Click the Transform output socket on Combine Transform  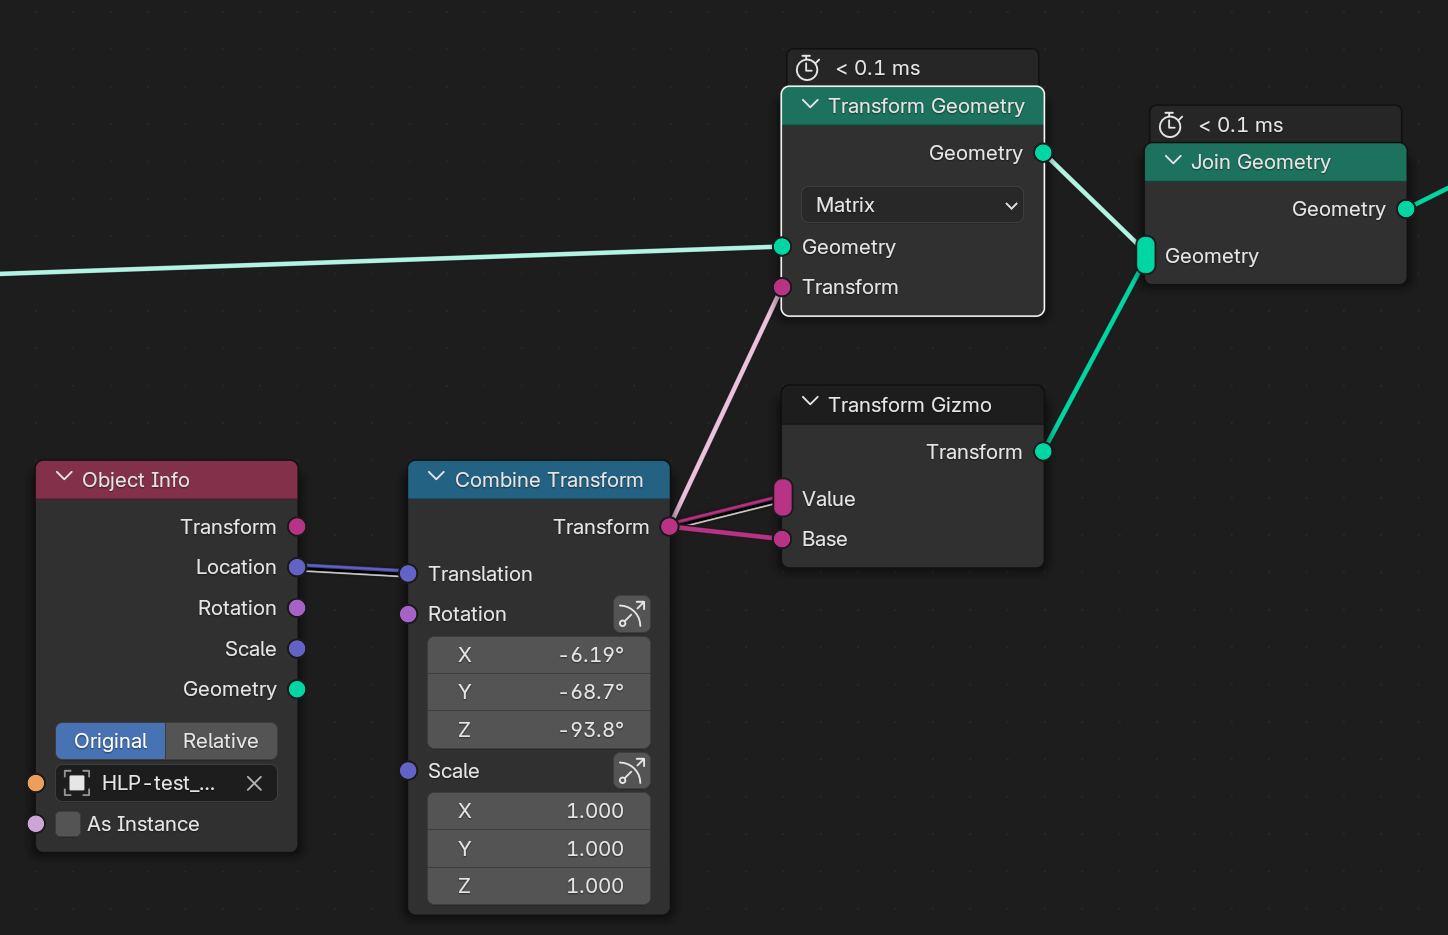point(669,527)
